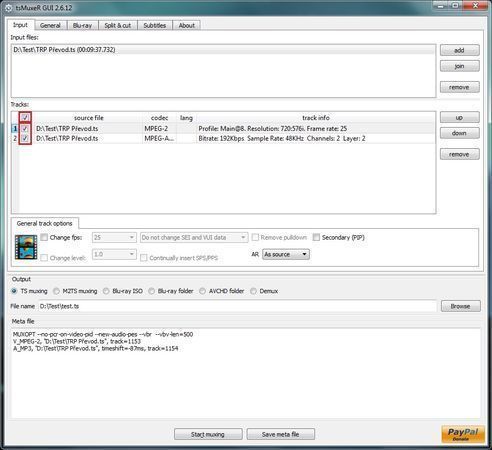Uncheck the MPEG audio track checkbox
Viewport: 492px width, 450px height.
pyautogui.click(x=25, y=138)
